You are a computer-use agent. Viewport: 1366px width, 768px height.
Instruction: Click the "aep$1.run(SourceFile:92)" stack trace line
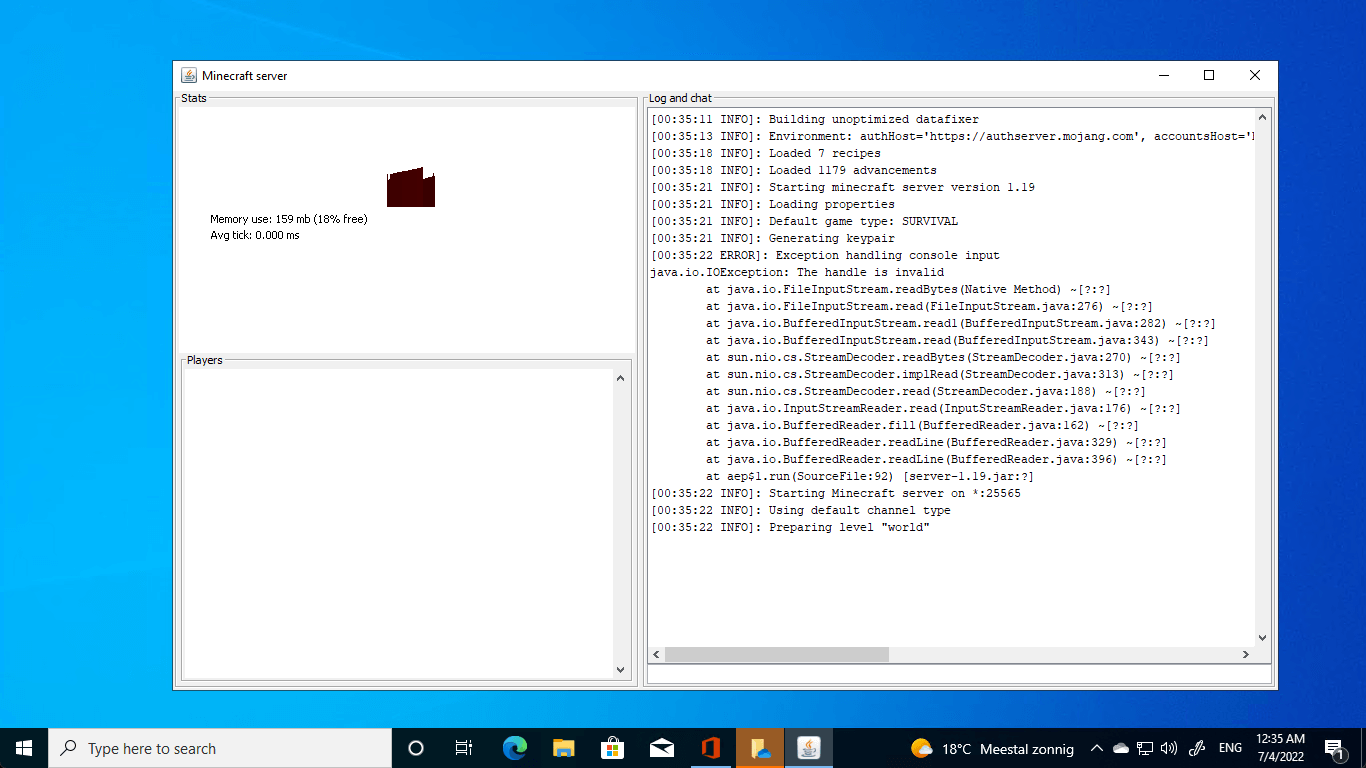pos(870,476)
